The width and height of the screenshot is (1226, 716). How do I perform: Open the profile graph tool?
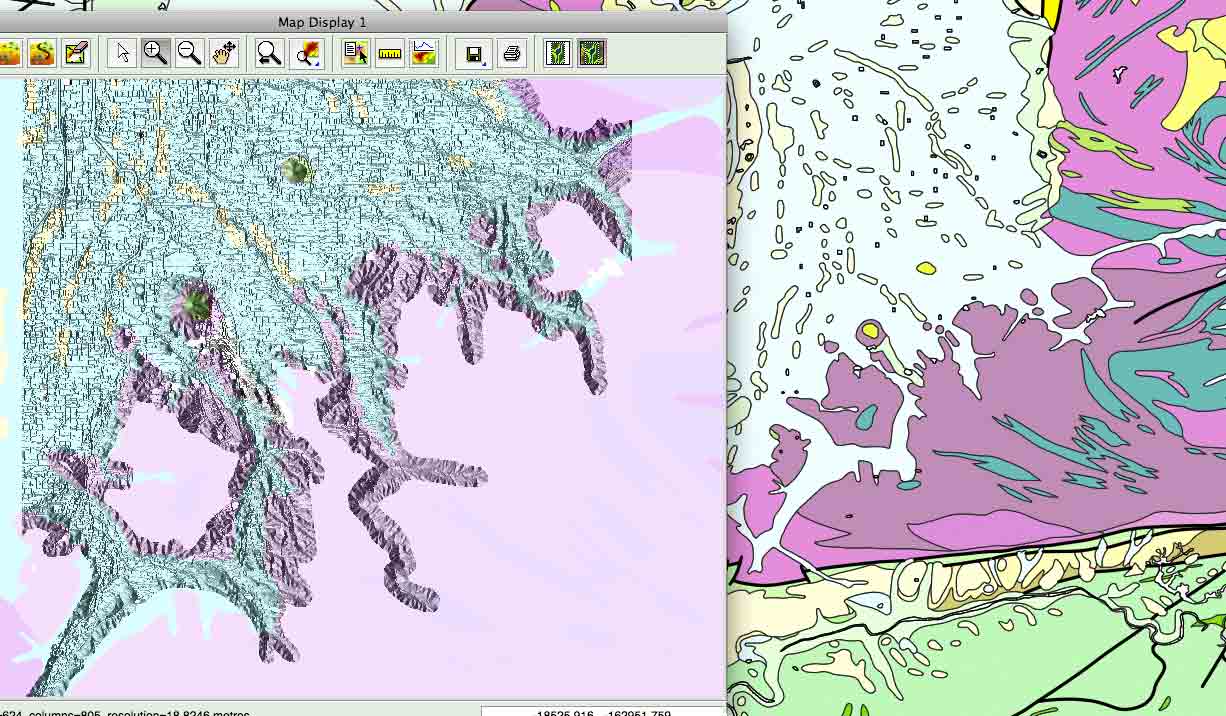pos(424,52)
